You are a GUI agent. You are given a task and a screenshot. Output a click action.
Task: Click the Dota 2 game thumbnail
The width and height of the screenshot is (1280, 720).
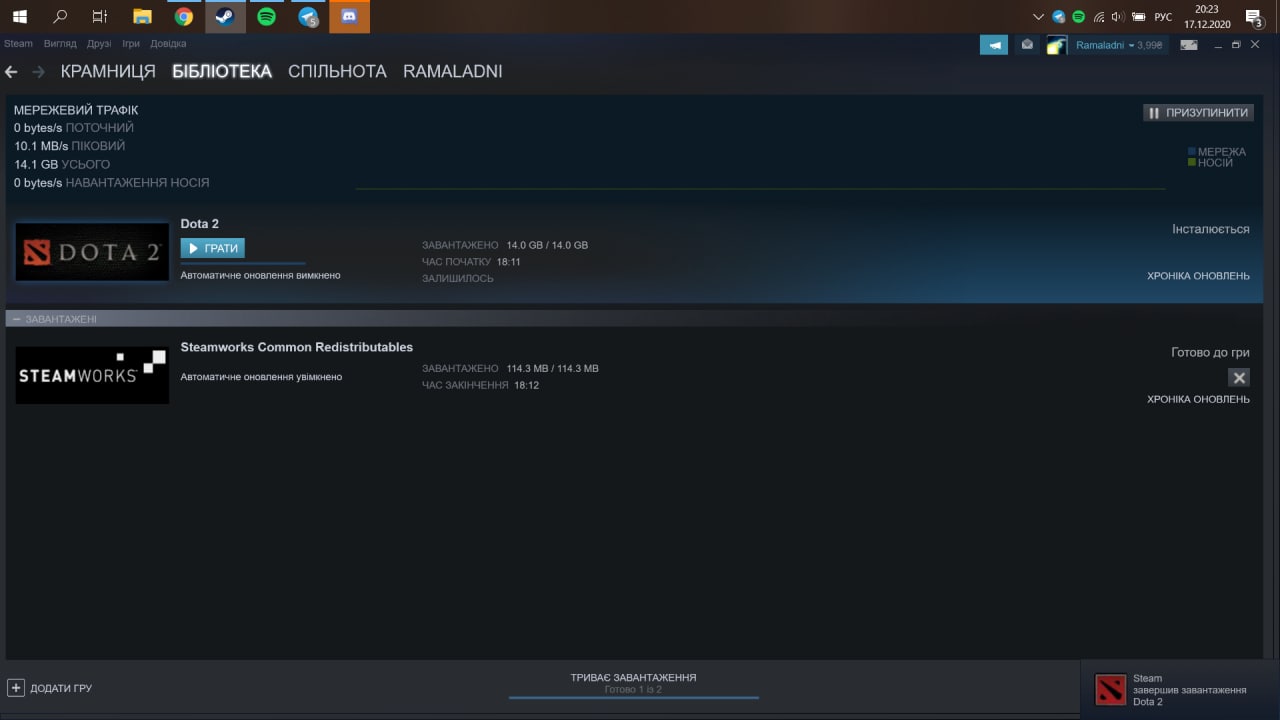click(92, 252)
